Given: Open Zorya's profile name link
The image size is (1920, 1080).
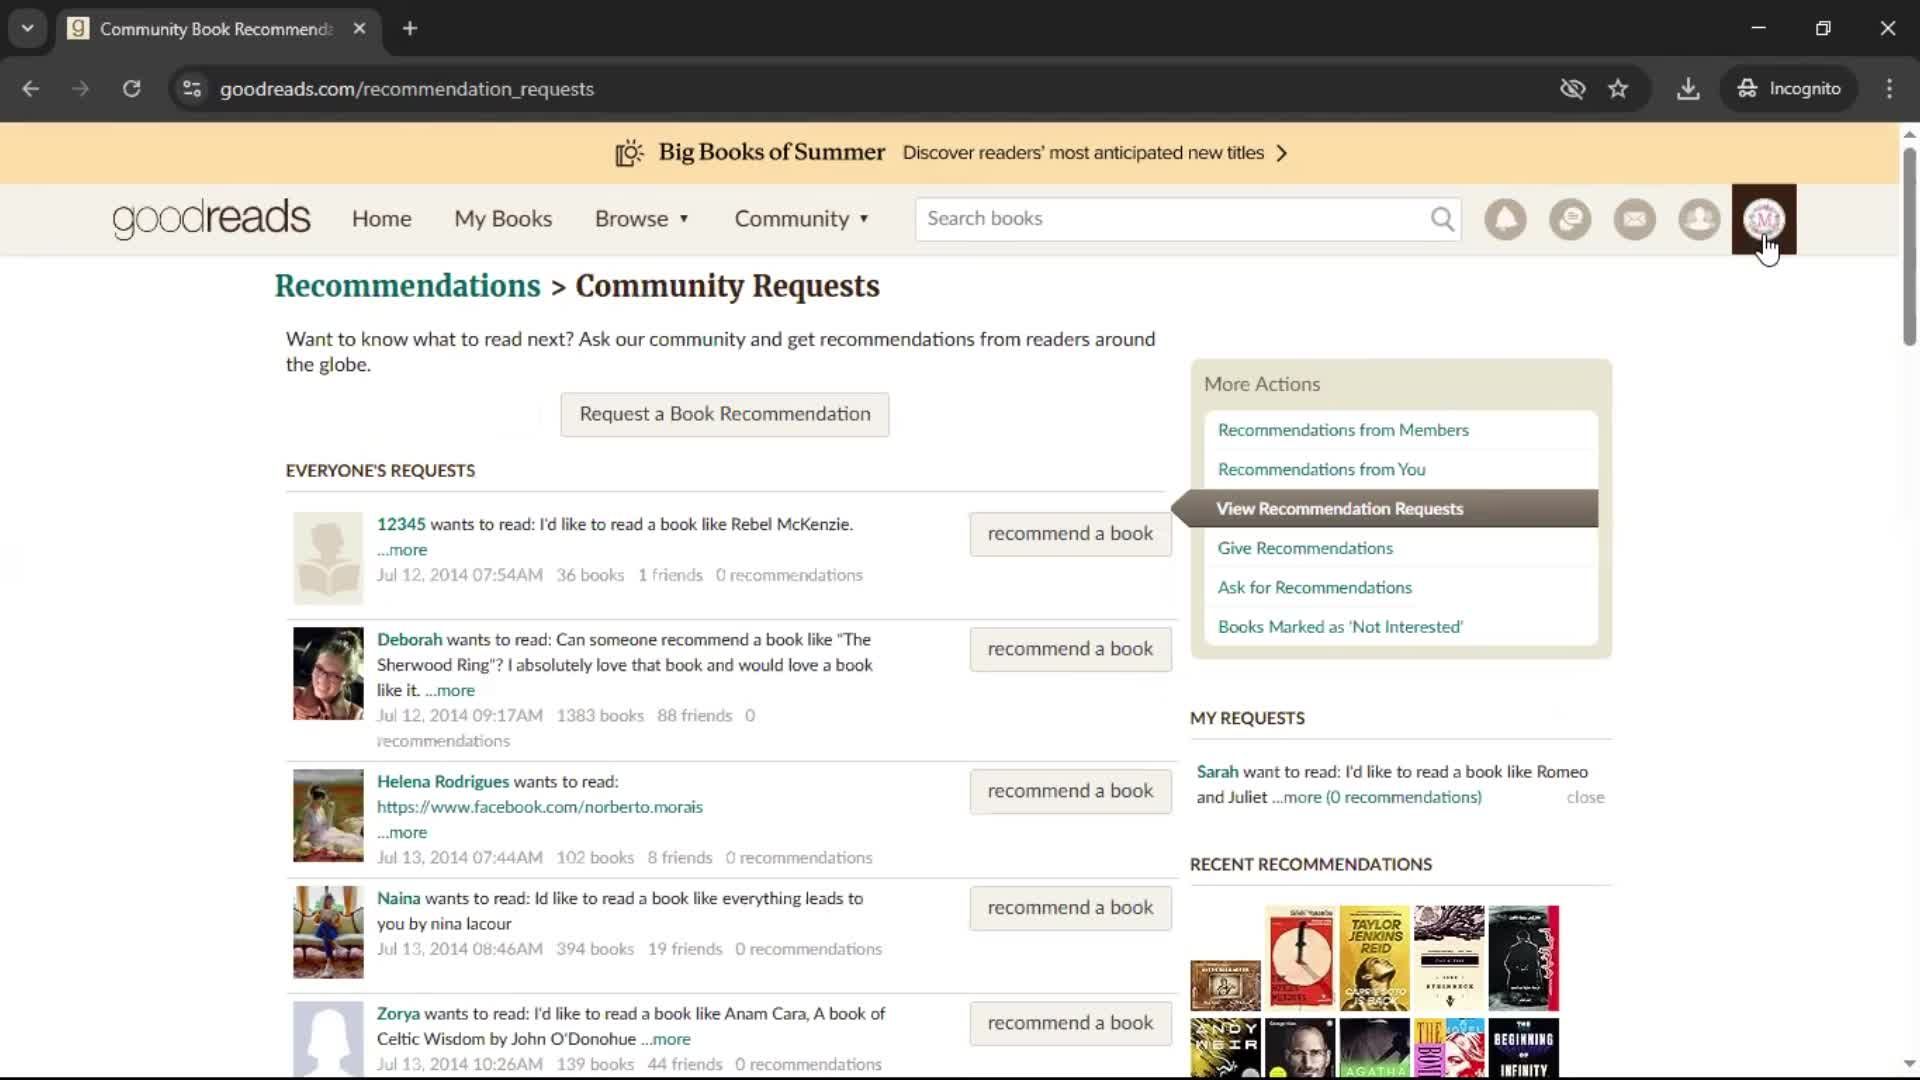Looking at the screenshot, I should tap(398, 1014).
